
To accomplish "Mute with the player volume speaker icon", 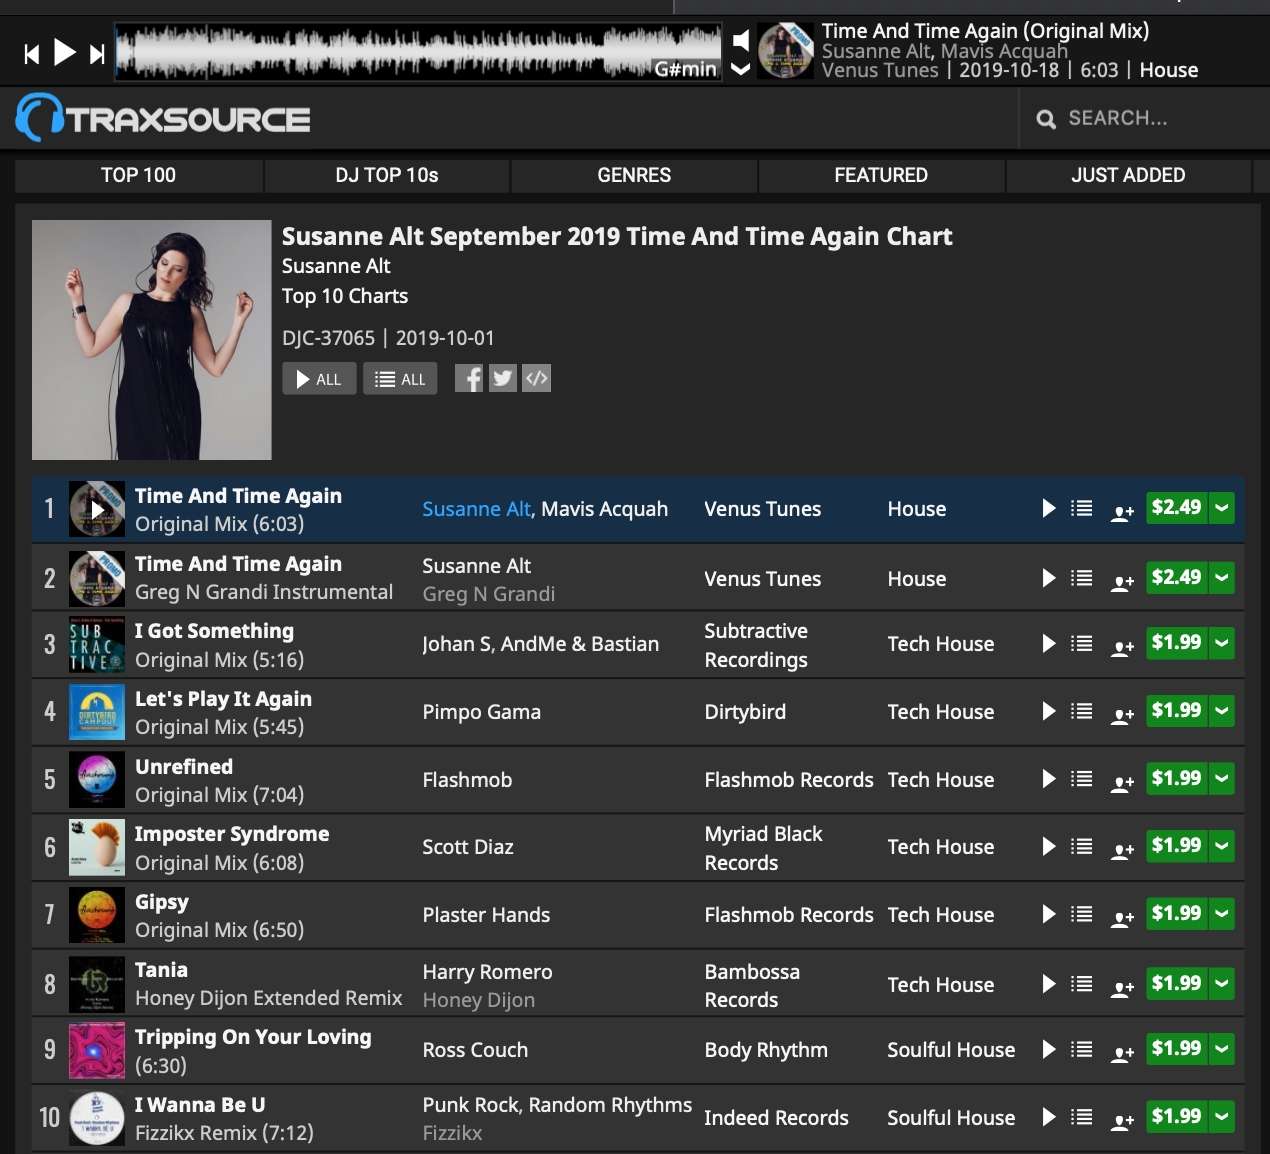I will coord(741,40).
